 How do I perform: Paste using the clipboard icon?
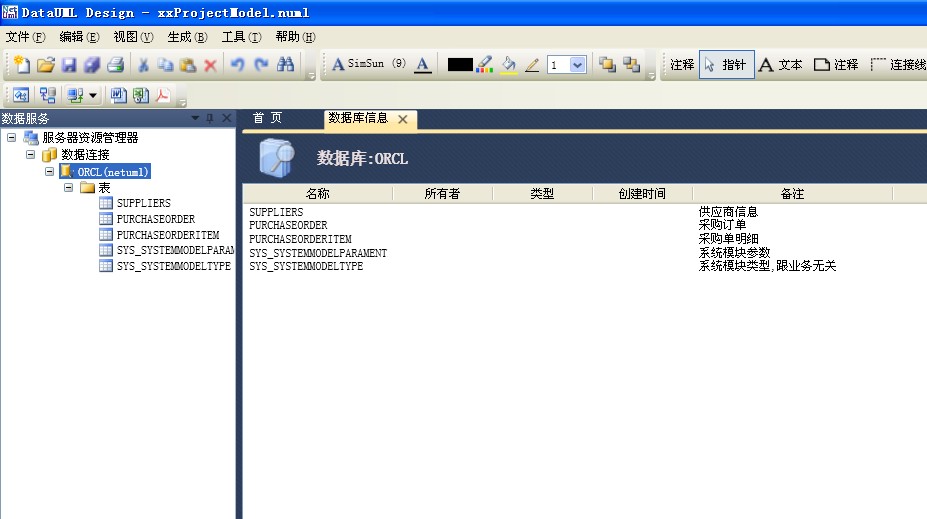pos(188,64)
